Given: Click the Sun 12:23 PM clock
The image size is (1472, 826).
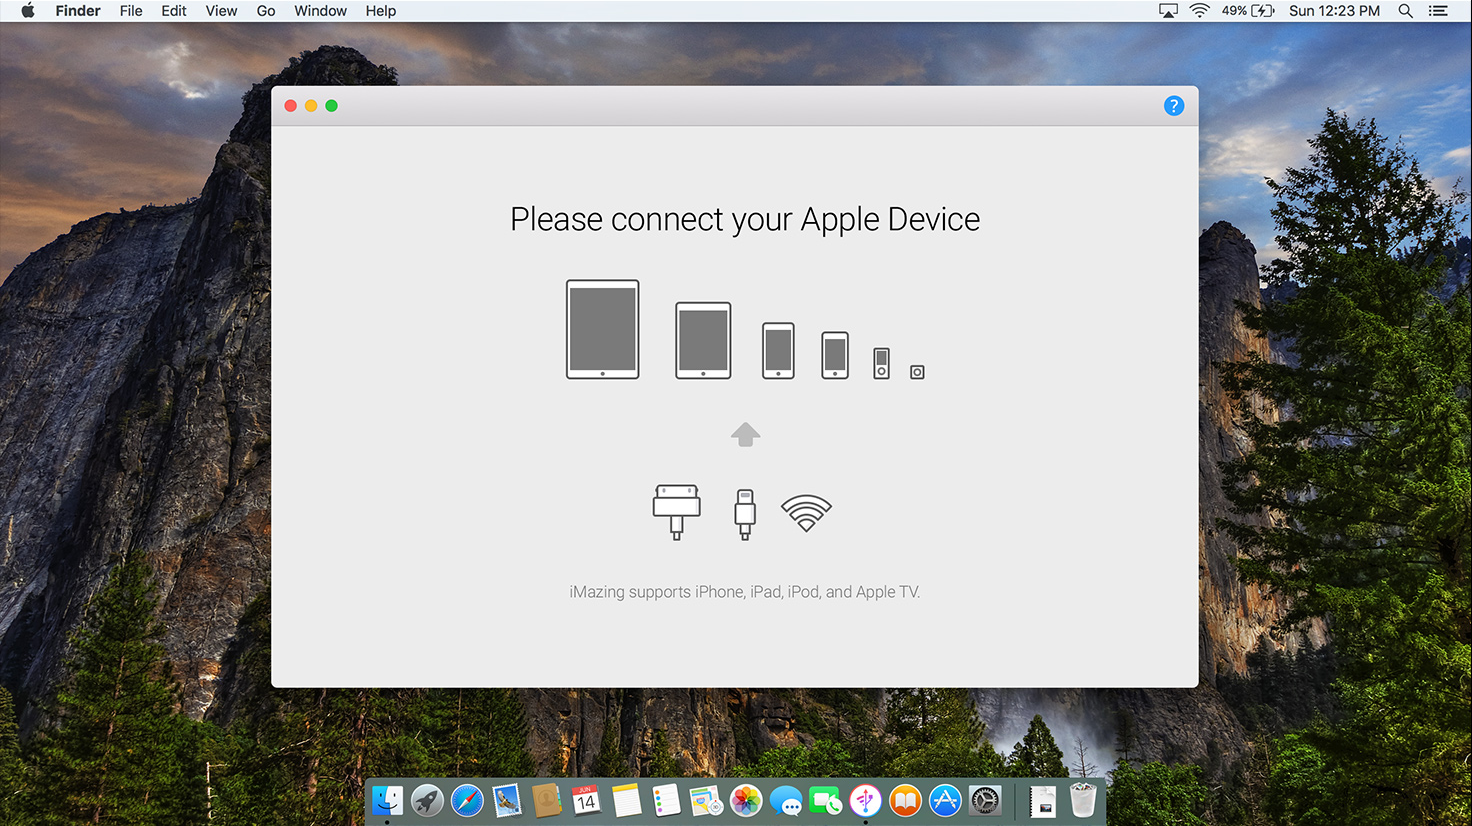Looking at the screenshot, I should click(1334, 11).
